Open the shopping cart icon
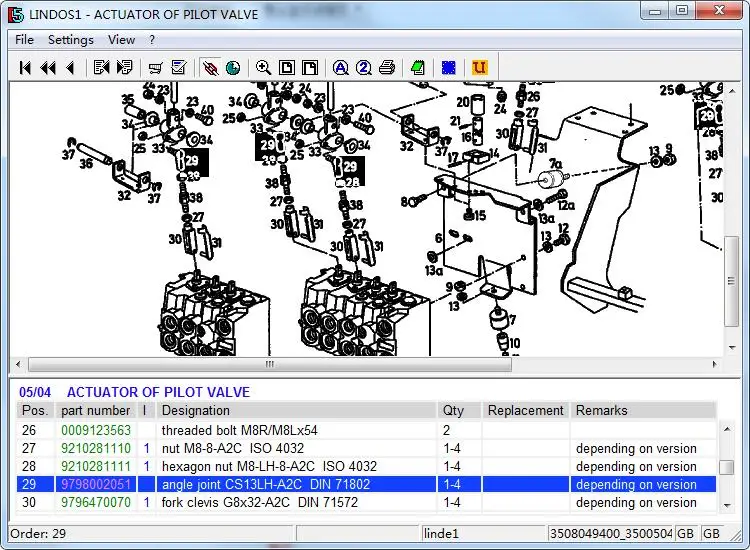This screenshot has height=550, width=750. [155, 68]
